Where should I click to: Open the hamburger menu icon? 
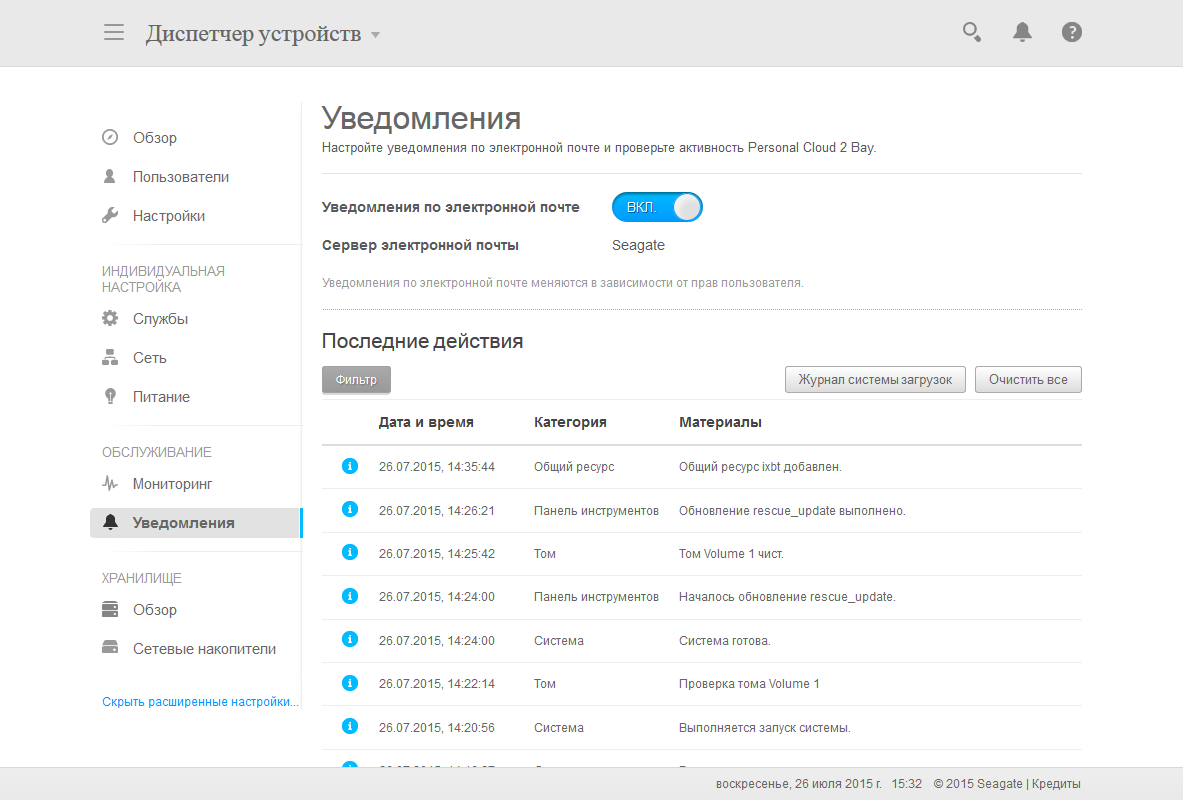coord(114,32)
